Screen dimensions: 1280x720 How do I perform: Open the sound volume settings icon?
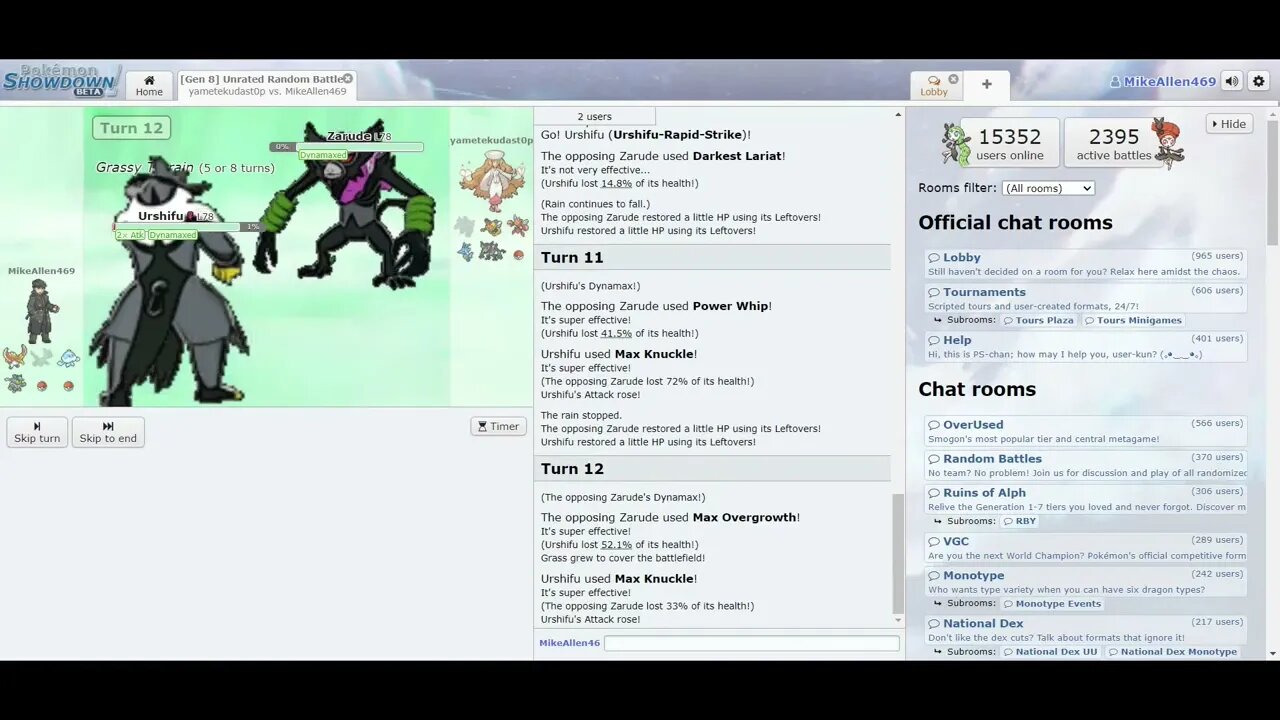tap(1232, 82)
